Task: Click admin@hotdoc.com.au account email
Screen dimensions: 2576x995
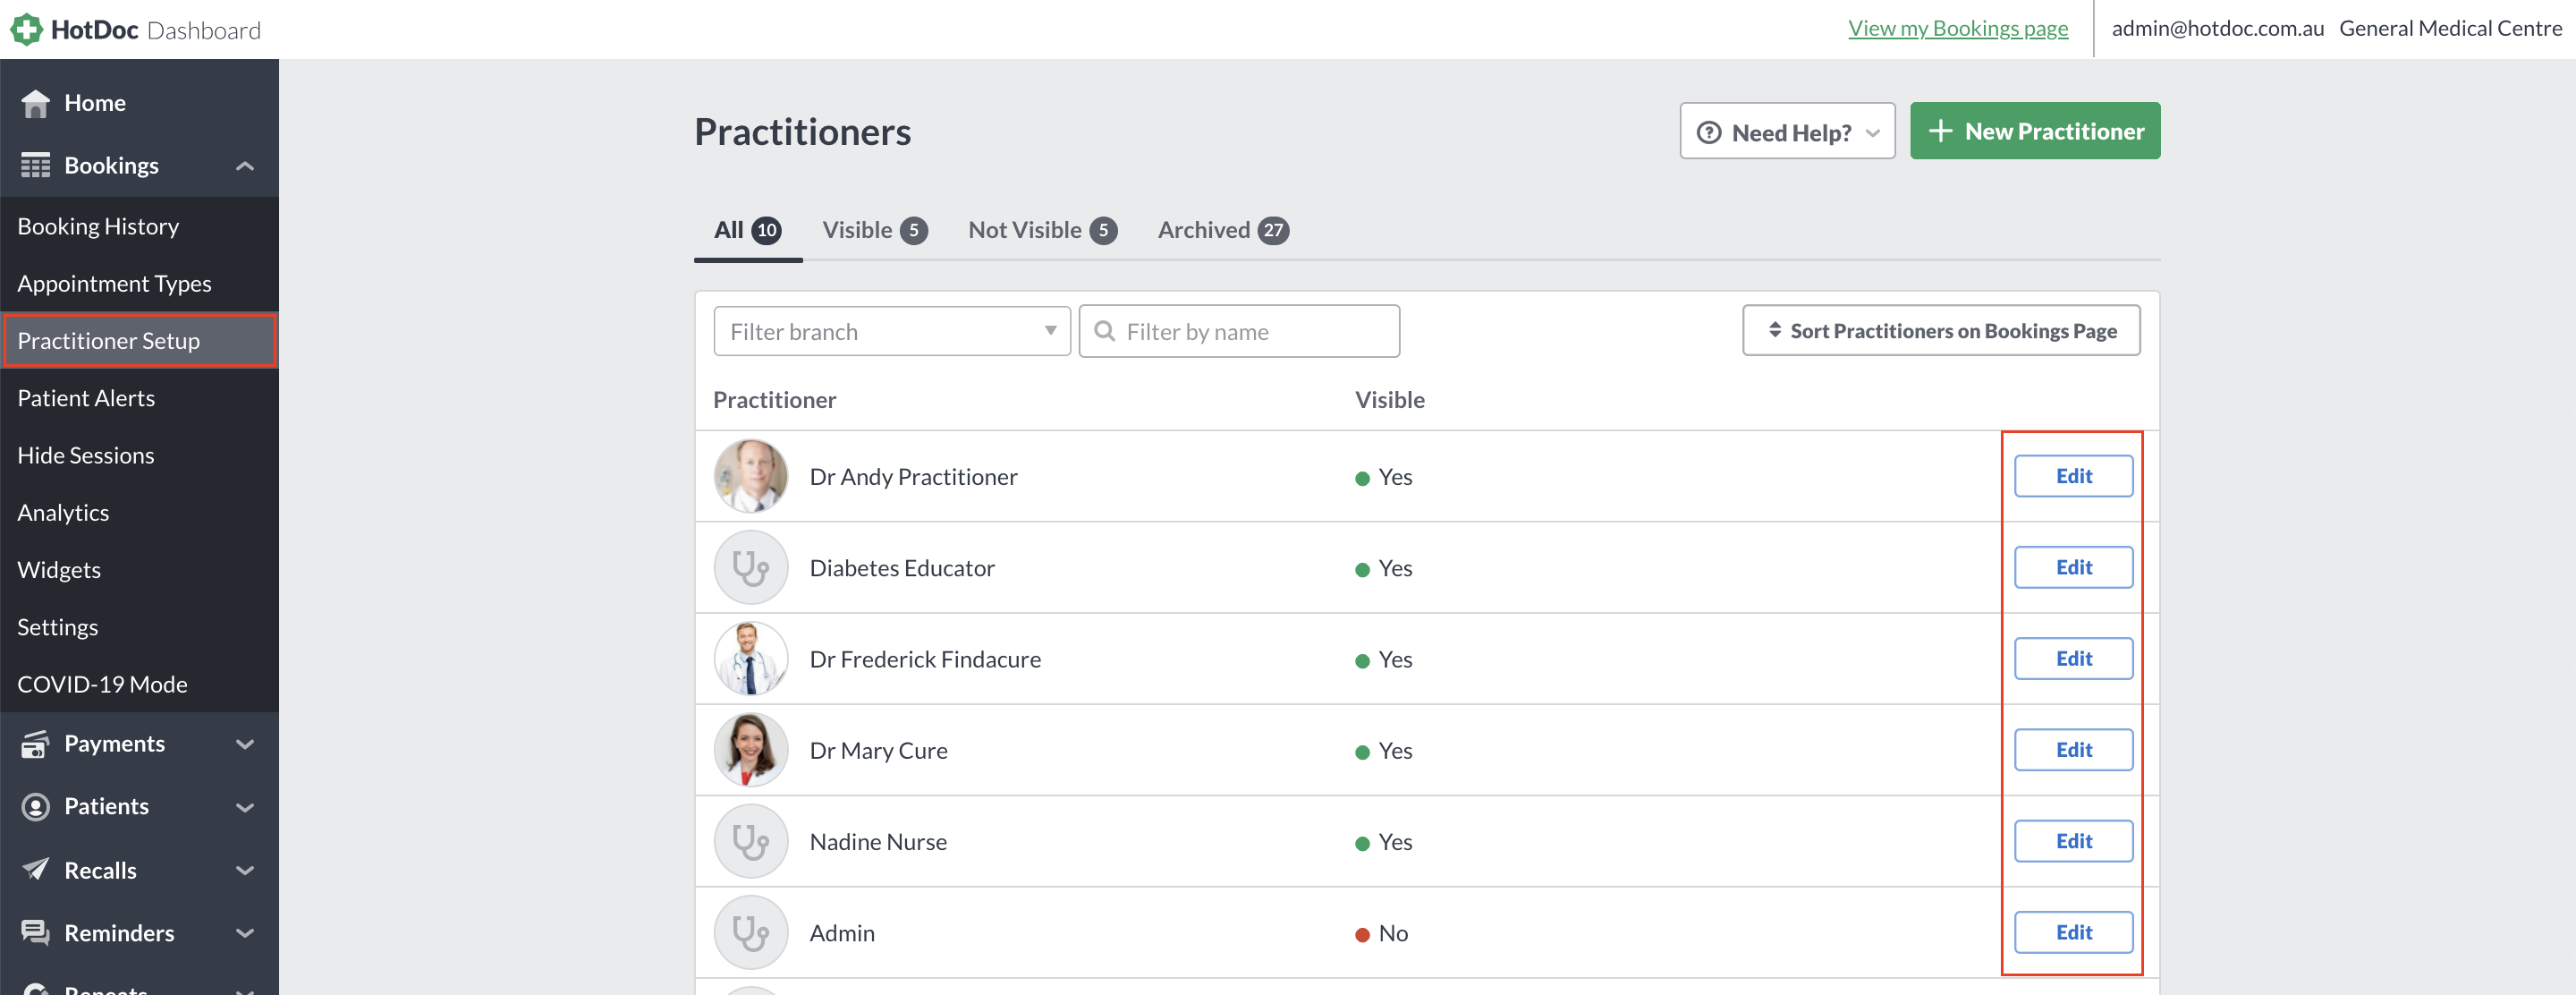Action: 2217,28
